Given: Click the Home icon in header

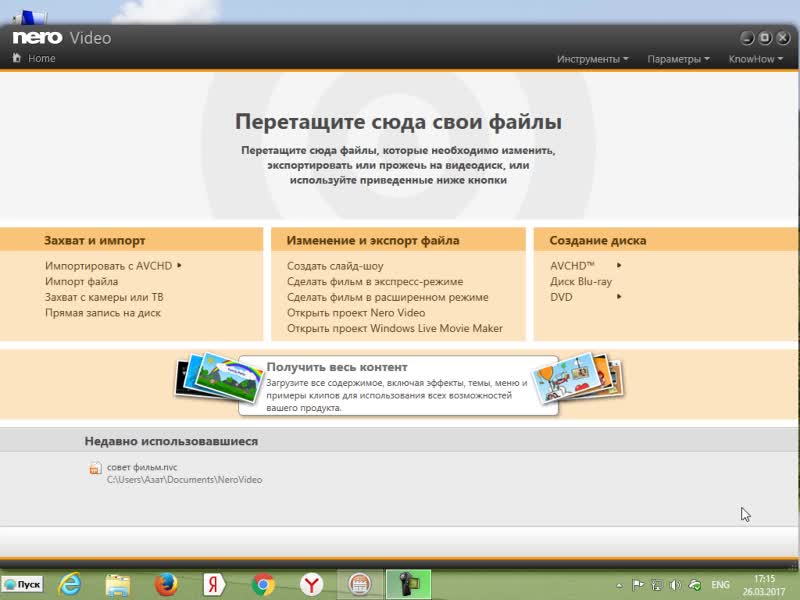Looking at the screenshot, I should coord(17,58).
